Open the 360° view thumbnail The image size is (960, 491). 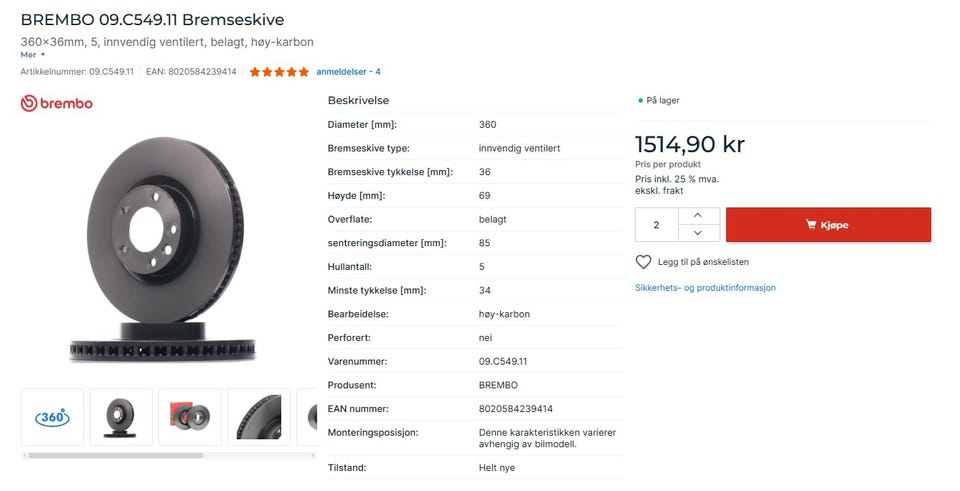[52, 417]
